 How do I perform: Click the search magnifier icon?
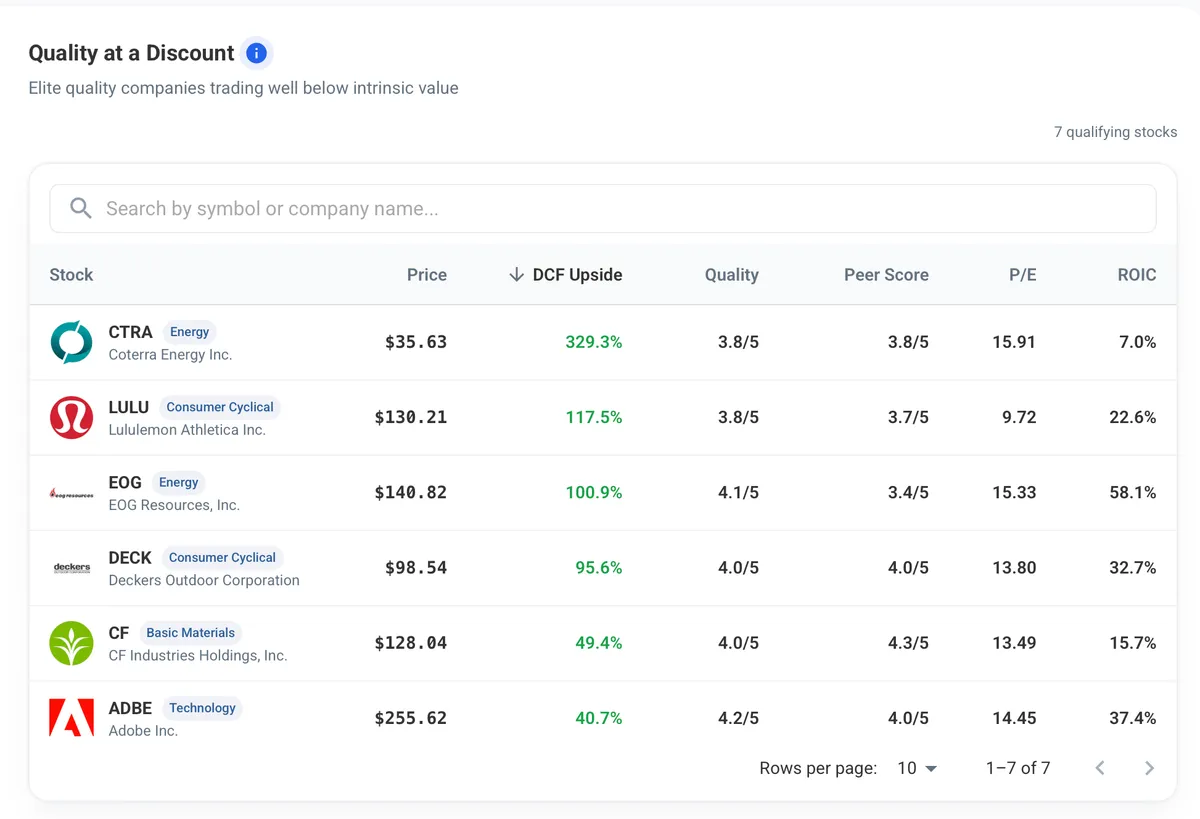81,208
